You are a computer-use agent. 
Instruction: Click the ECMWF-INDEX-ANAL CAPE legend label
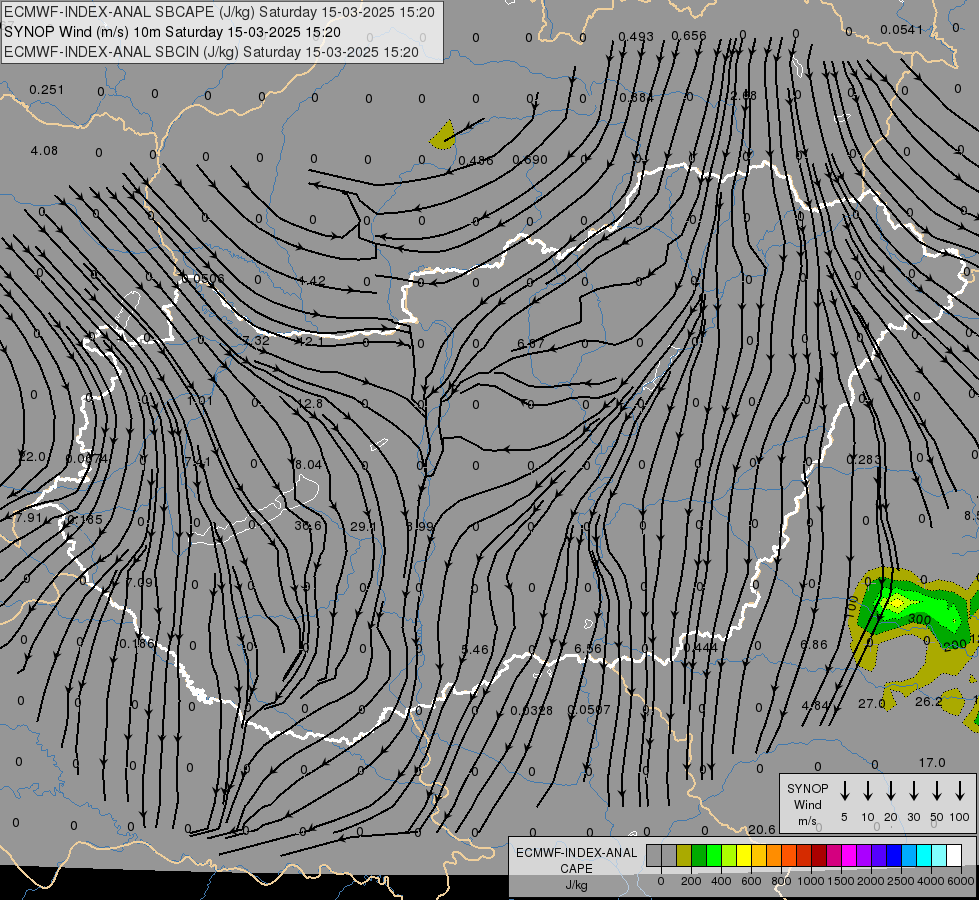[x=576, y=869]
